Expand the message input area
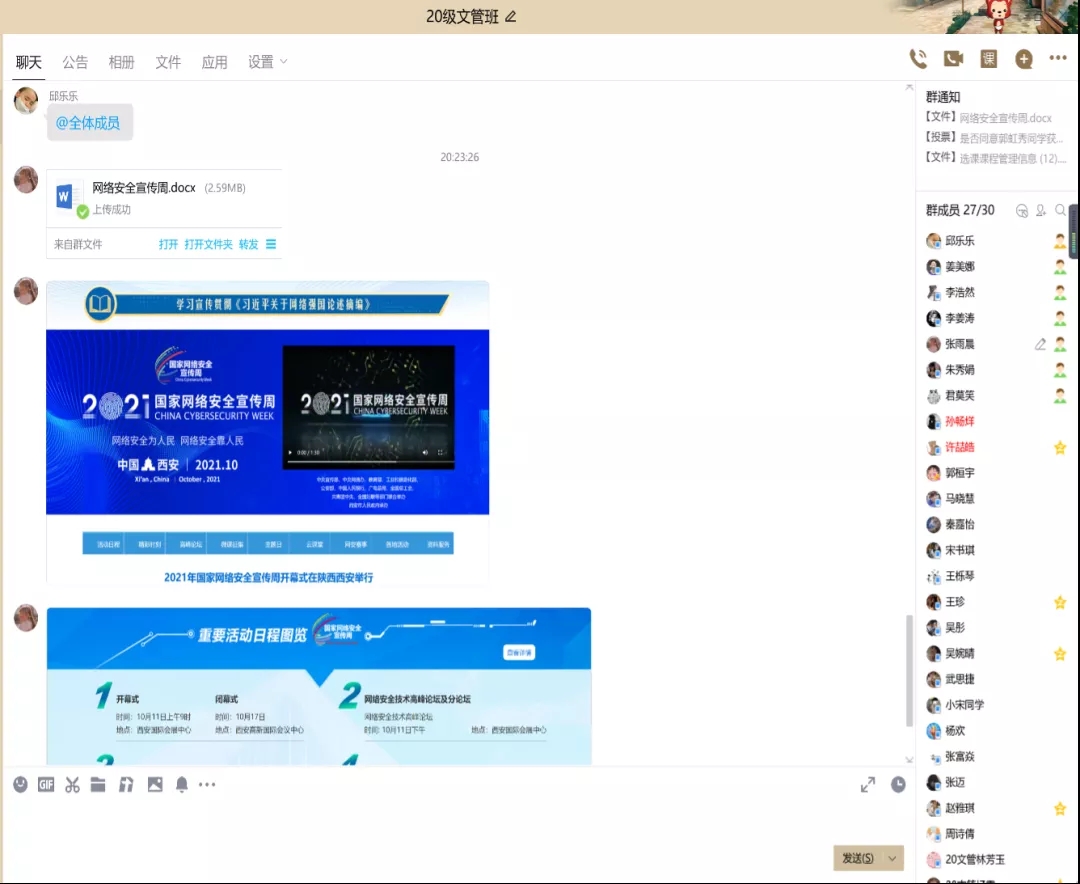This screenshot has width=1080, height=884. click(868, 785)
